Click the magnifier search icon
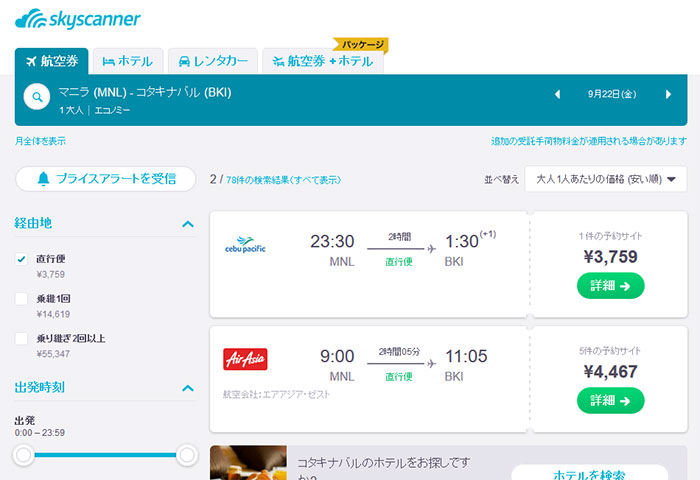This screenshot has height=480, width=700. (37, 96)
